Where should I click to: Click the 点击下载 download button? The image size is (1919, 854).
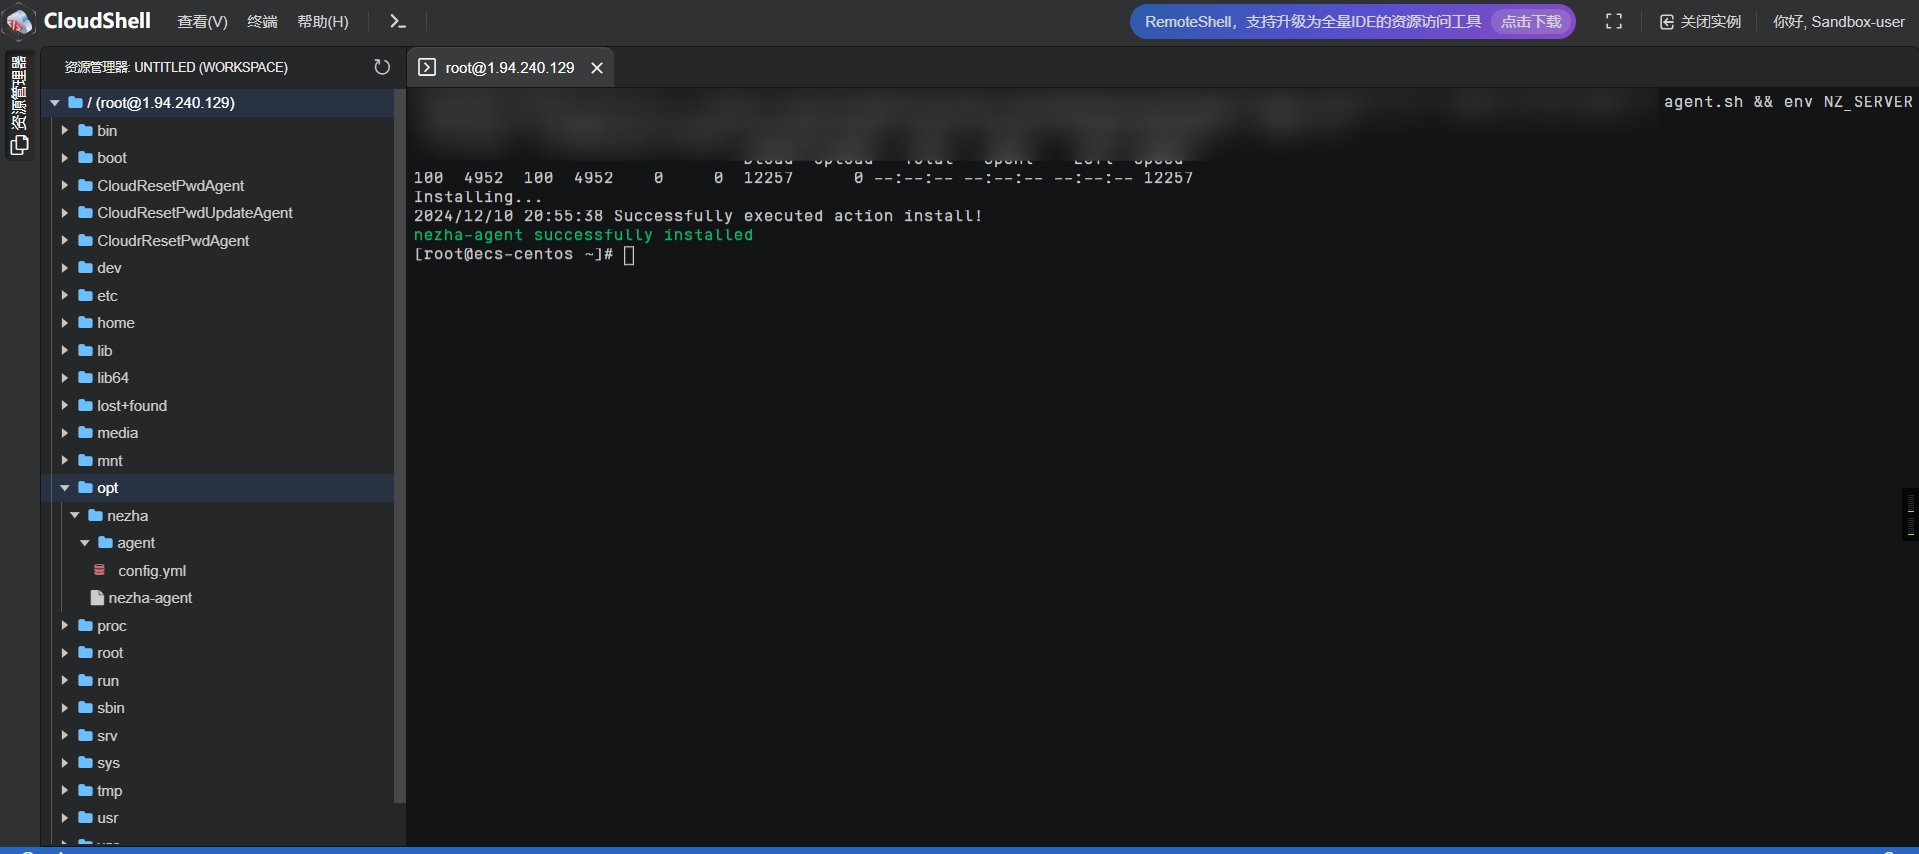[1531, 21]
